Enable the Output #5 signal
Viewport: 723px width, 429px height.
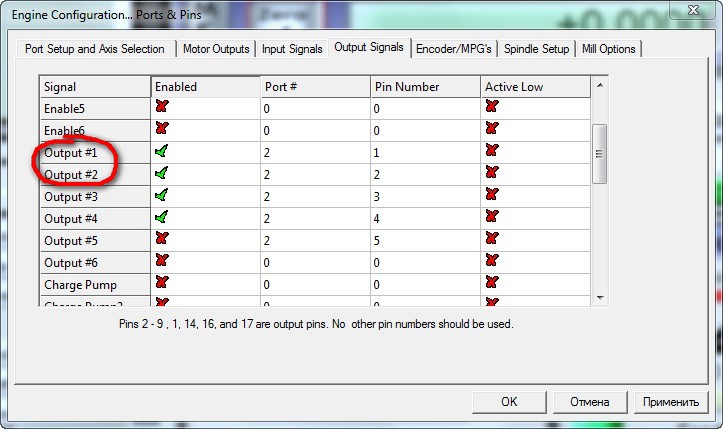(162, 238)
